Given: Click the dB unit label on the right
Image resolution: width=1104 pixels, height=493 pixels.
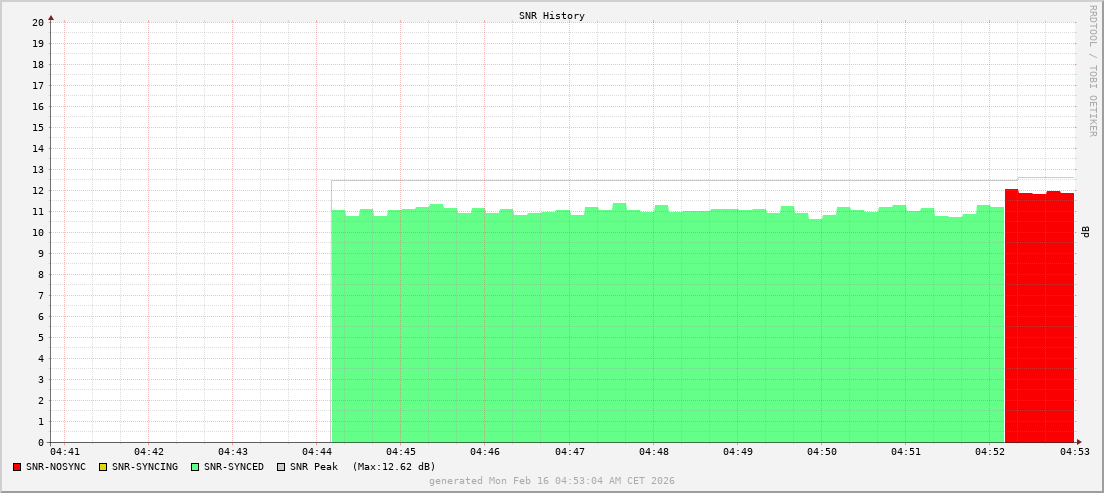Looking at the screenshot, I should pos(1086,232).
